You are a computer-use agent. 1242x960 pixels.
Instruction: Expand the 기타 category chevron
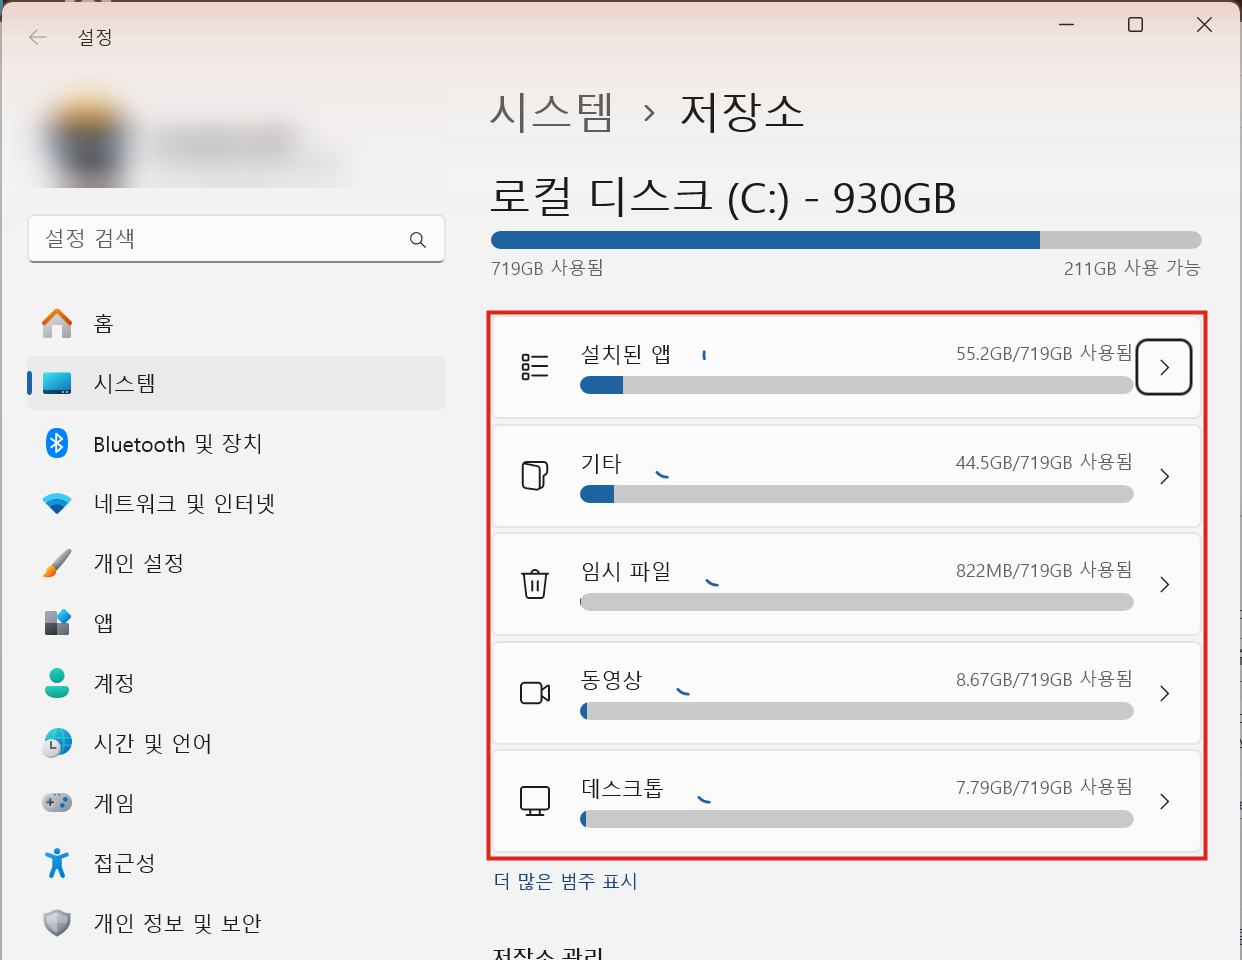[1164, 476]
